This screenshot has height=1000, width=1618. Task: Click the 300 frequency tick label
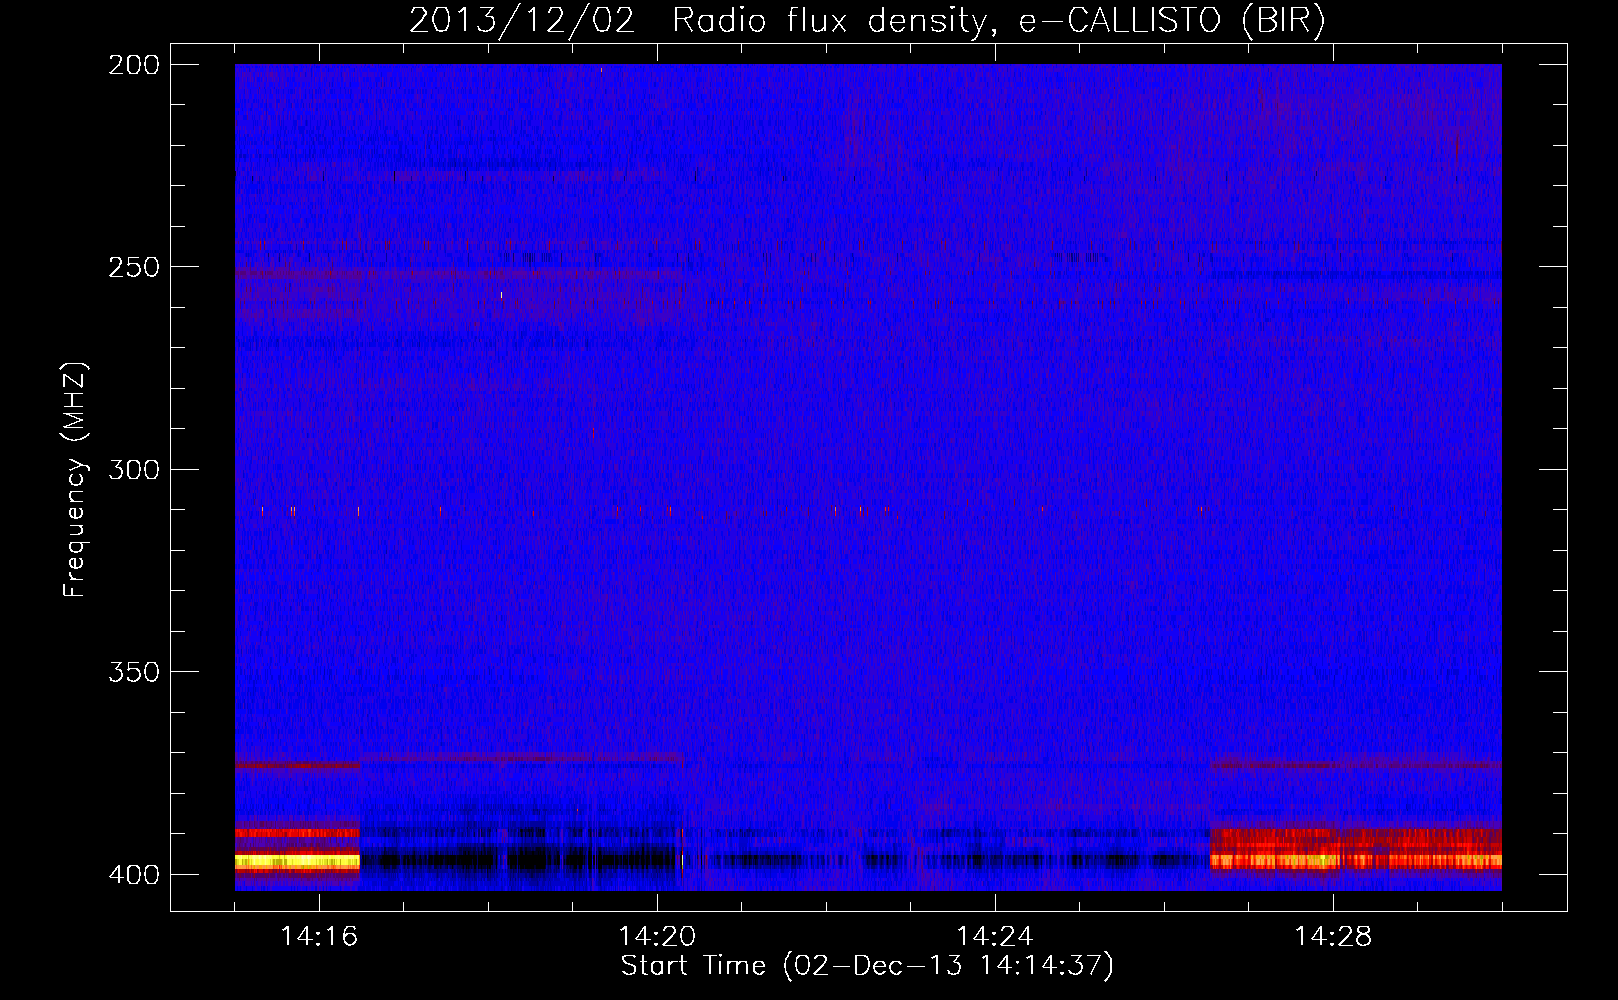134,470
